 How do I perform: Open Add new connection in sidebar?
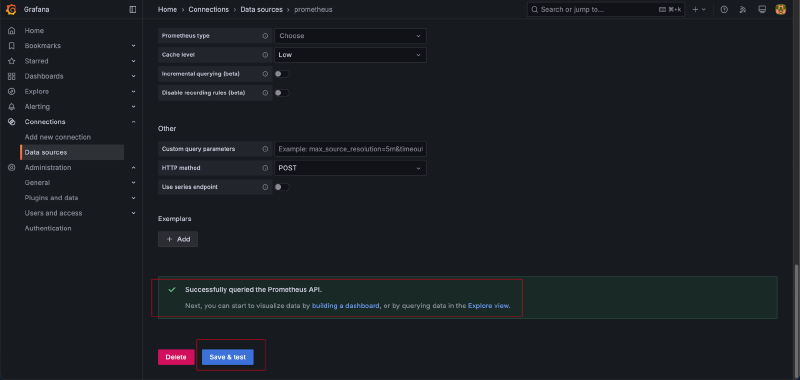pos(58,137)
